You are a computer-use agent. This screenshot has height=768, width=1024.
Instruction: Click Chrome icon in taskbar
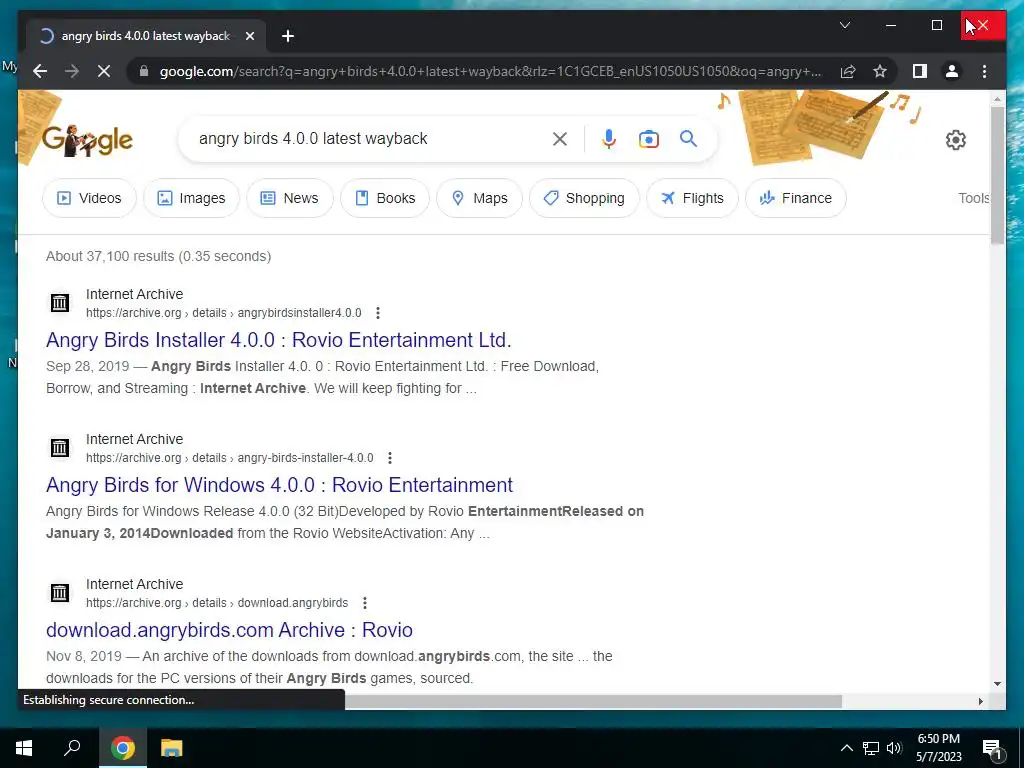coord(122,748)
